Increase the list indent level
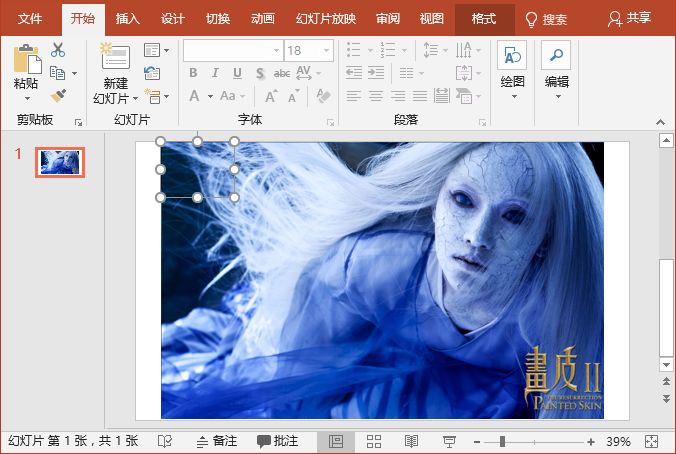676x454 pixels. pos(376,73)
